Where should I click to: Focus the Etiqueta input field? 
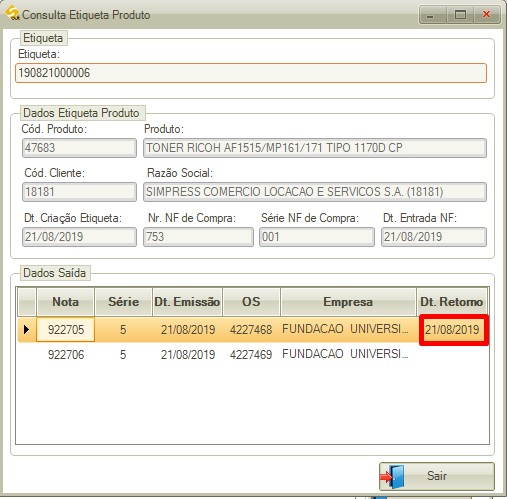click(251, 73)
